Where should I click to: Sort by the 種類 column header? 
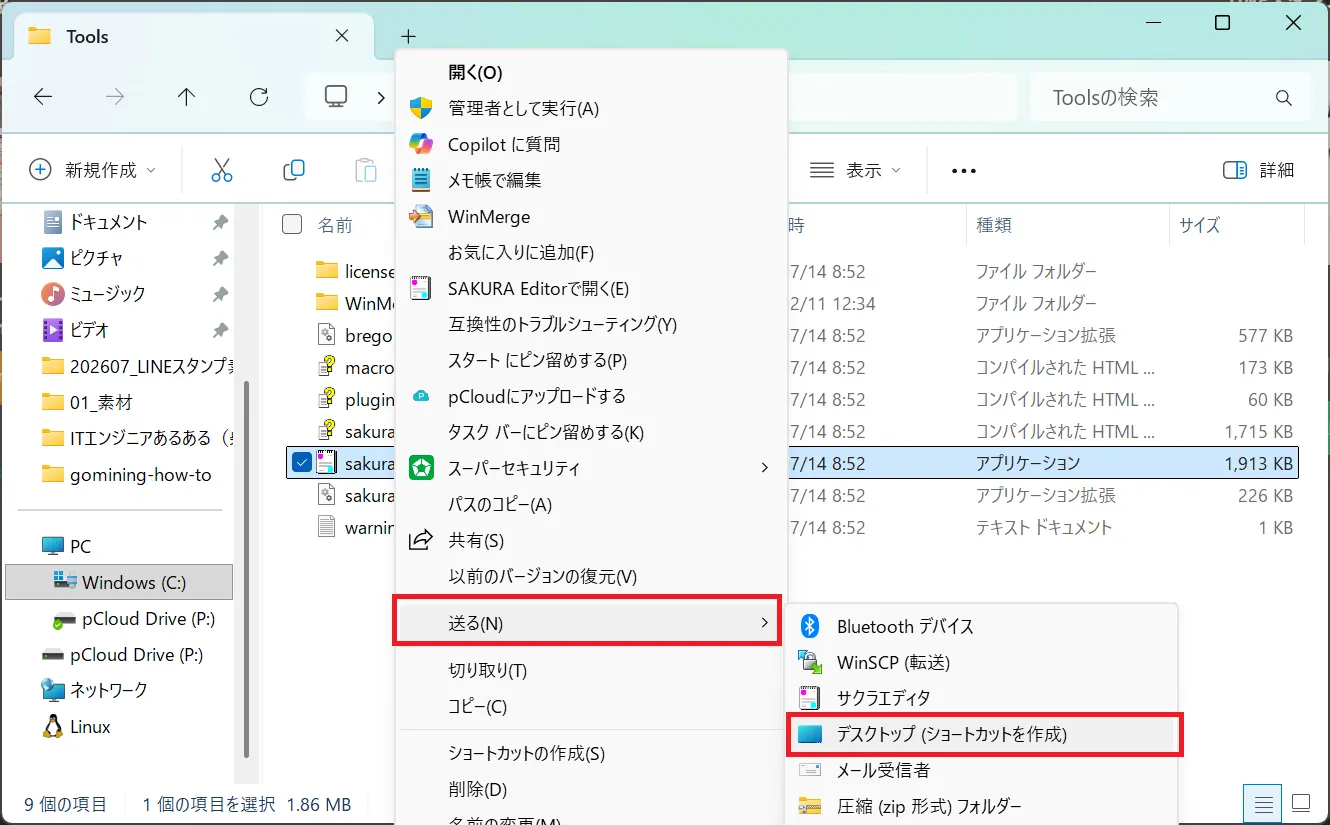tap(1067, 225)
